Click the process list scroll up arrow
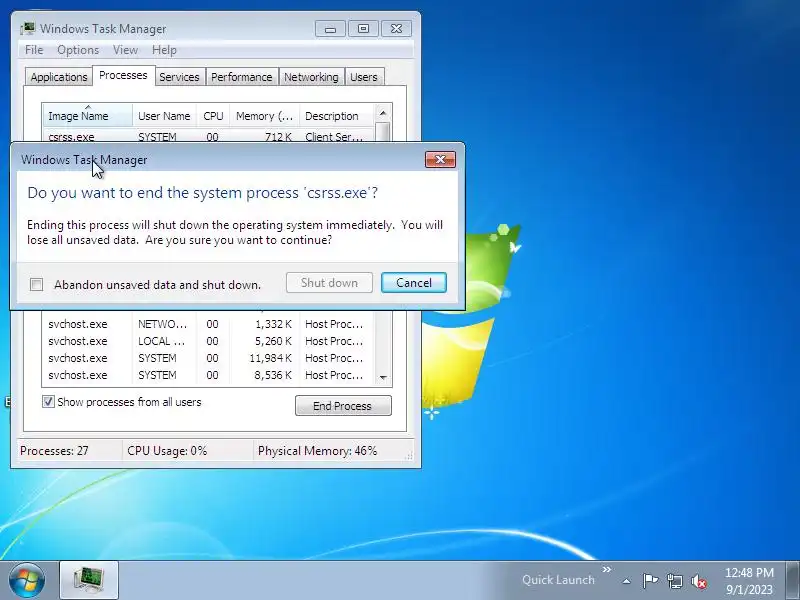 tap(383, 113)
